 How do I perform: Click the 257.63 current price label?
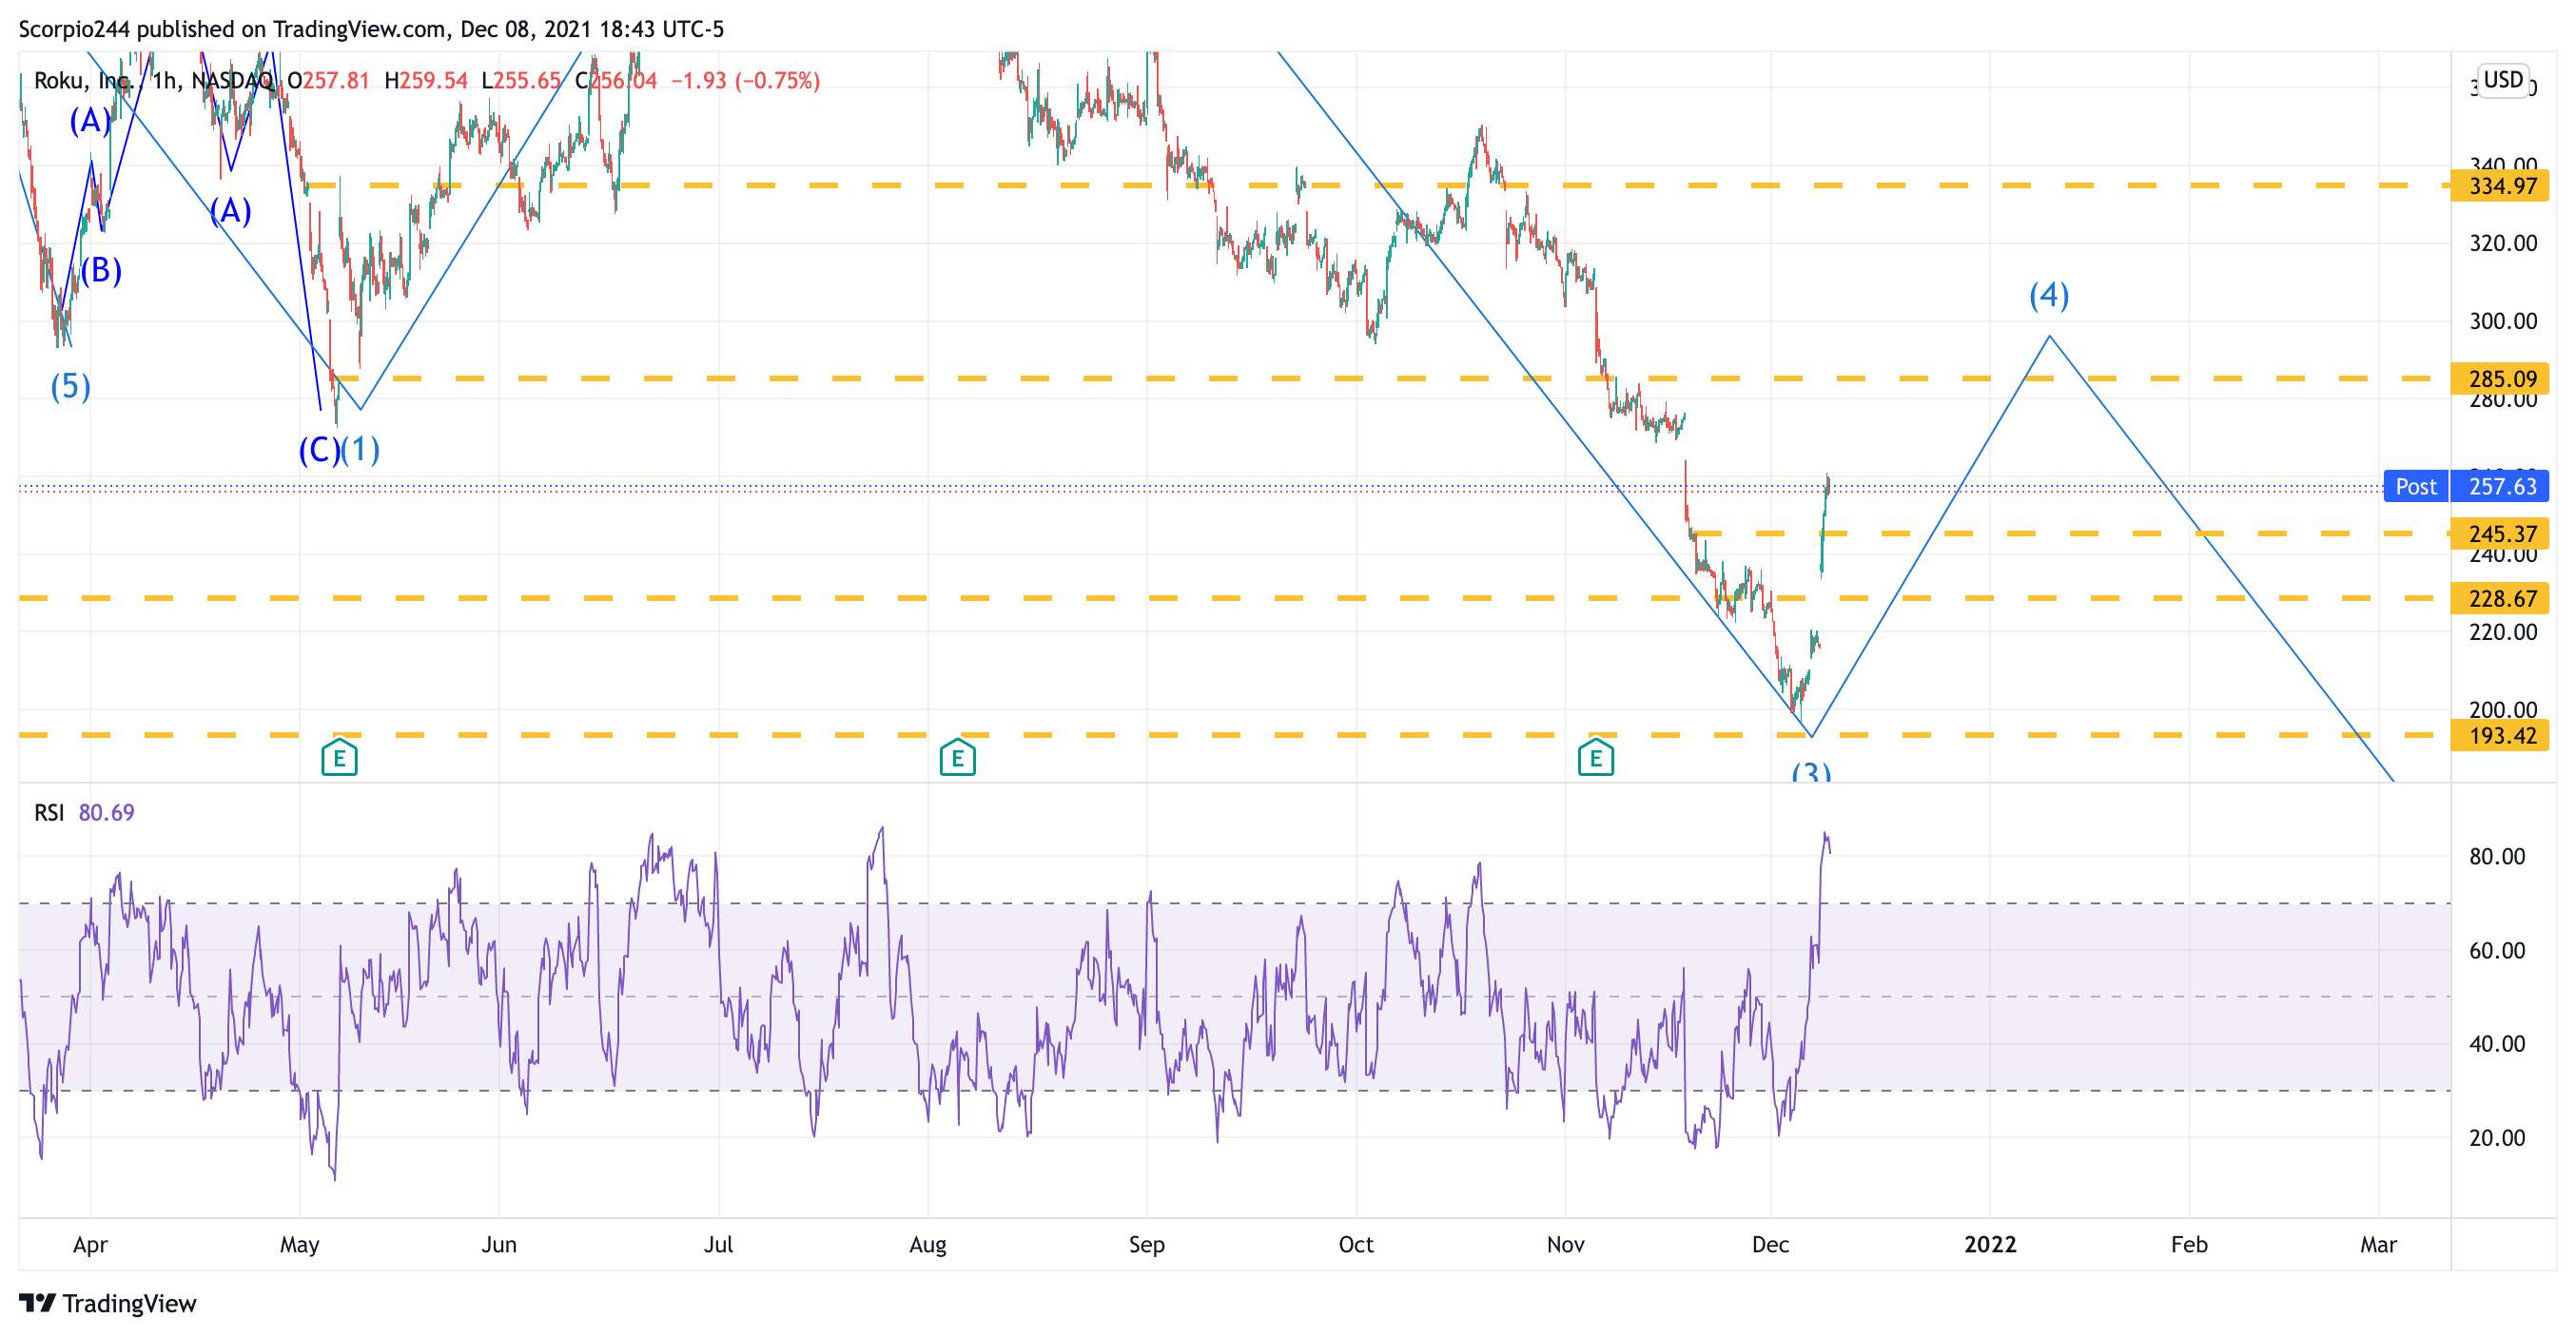click(2501, 487)
